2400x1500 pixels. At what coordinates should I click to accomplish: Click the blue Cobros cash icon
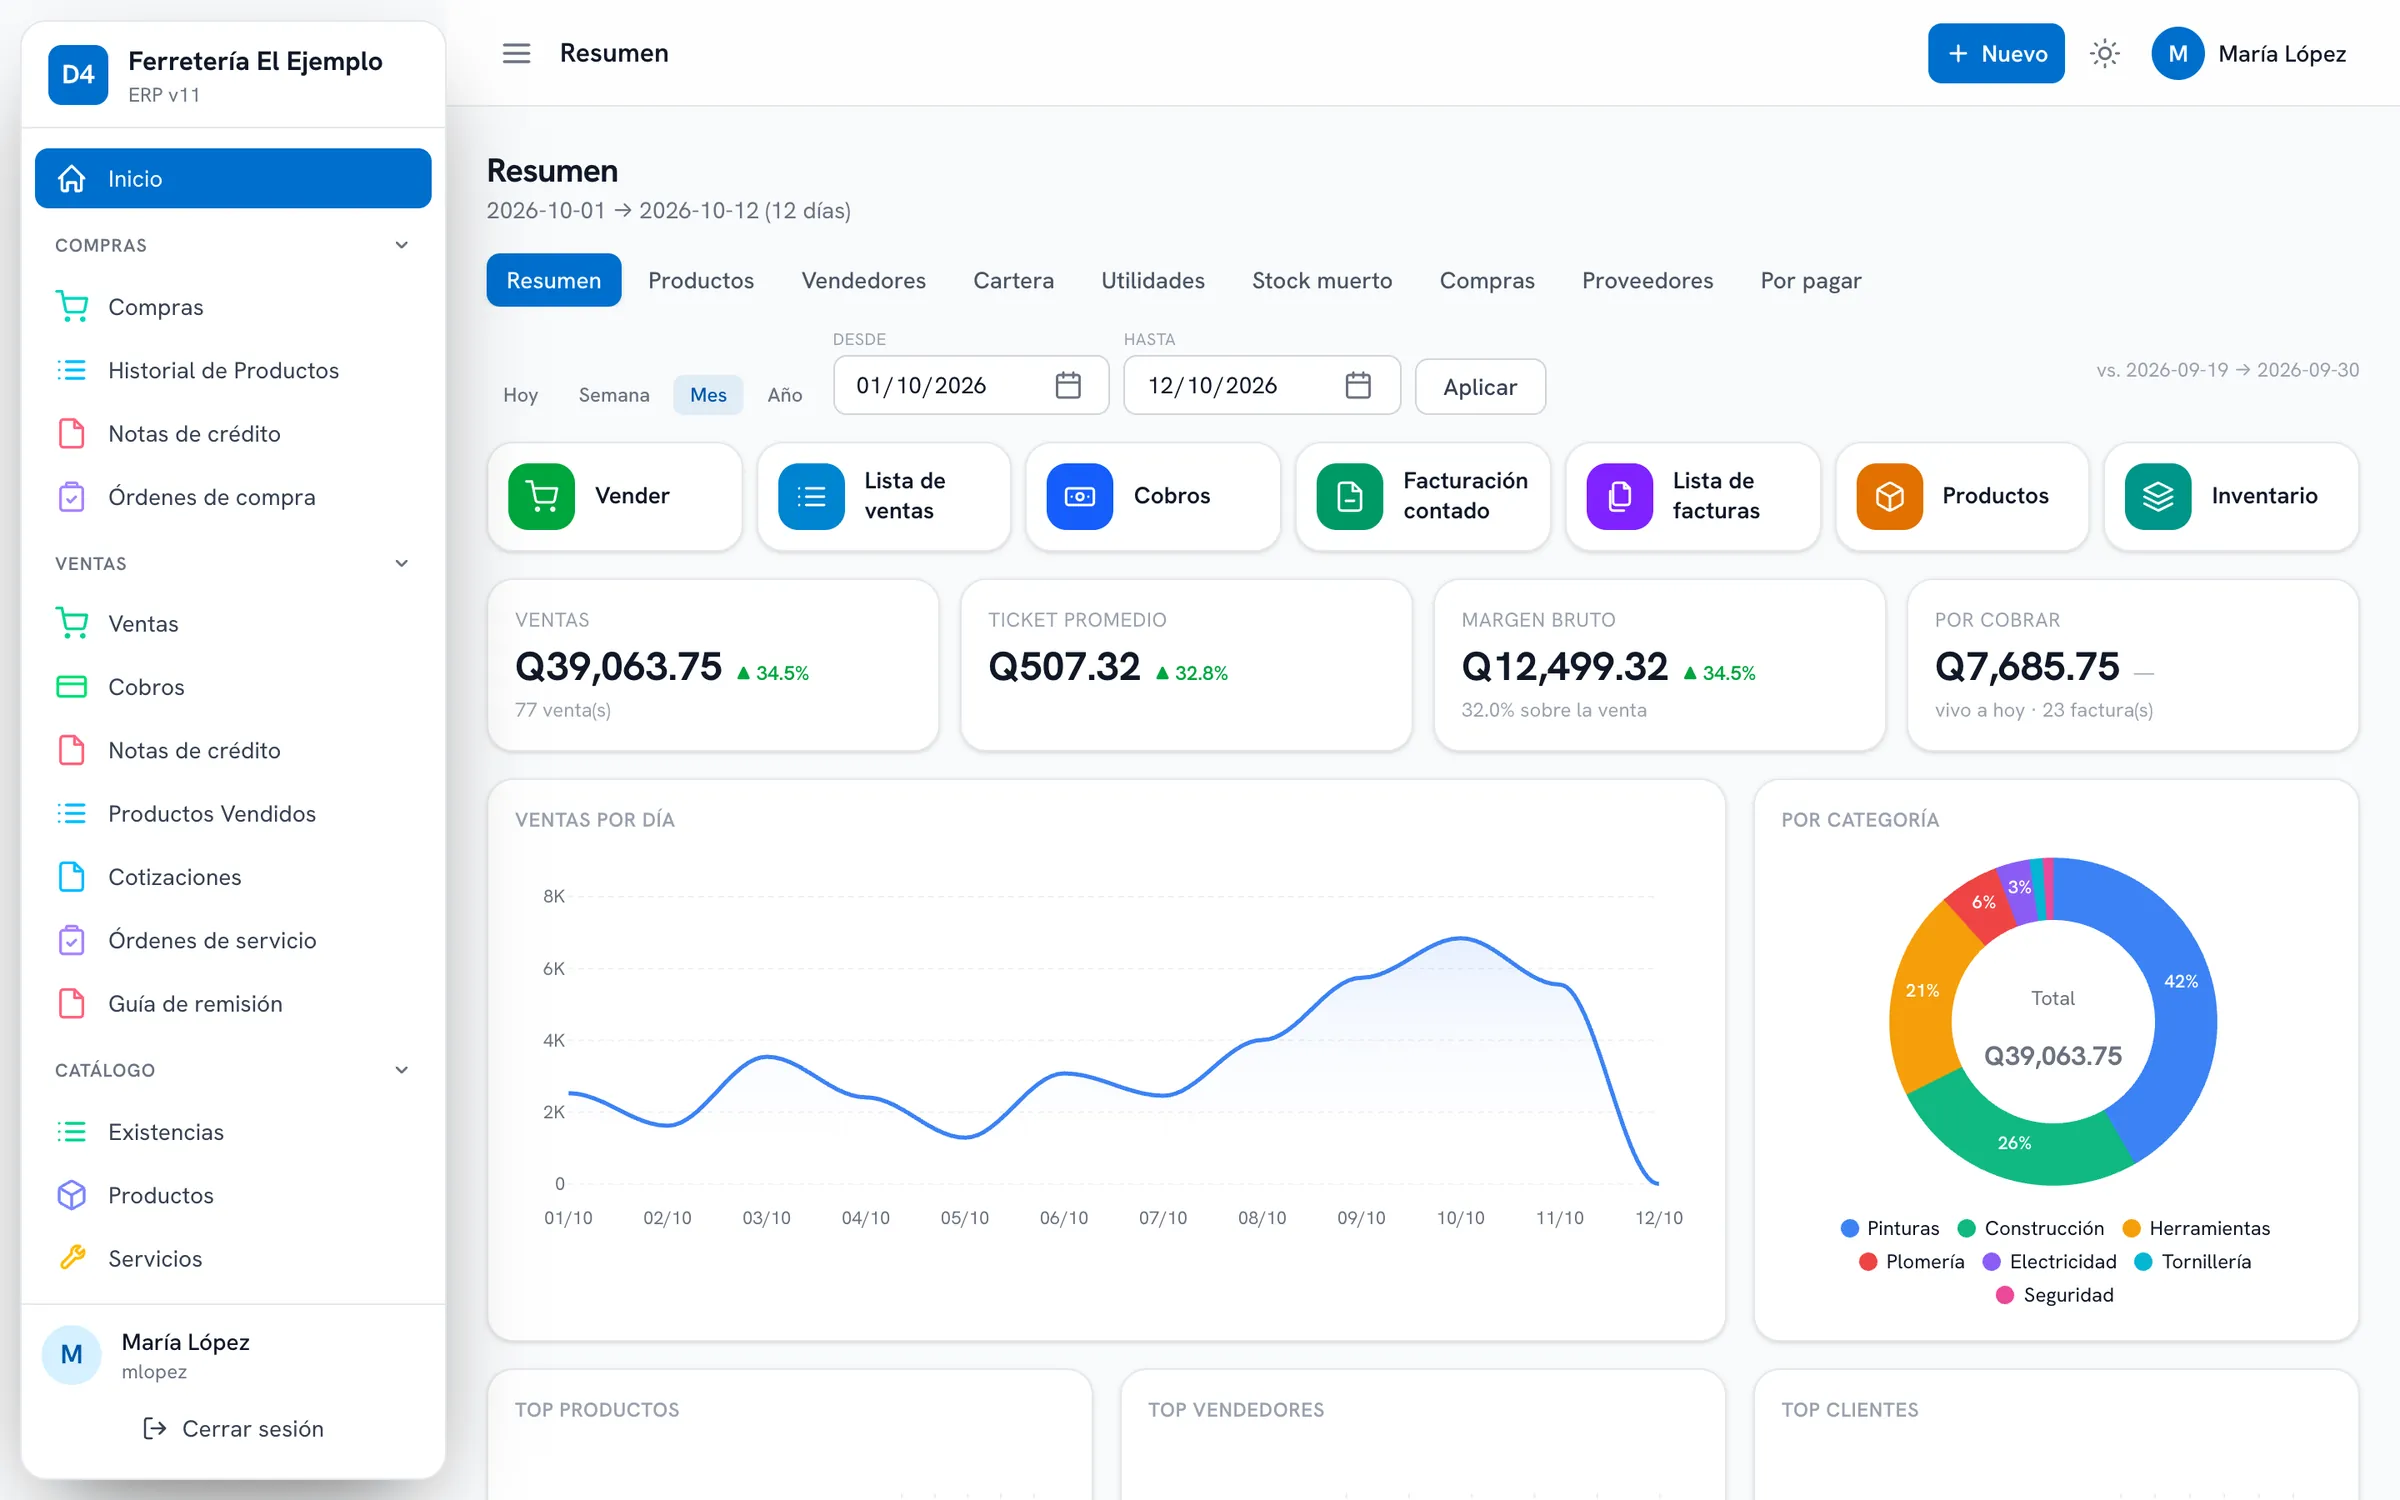[1080, 496]
